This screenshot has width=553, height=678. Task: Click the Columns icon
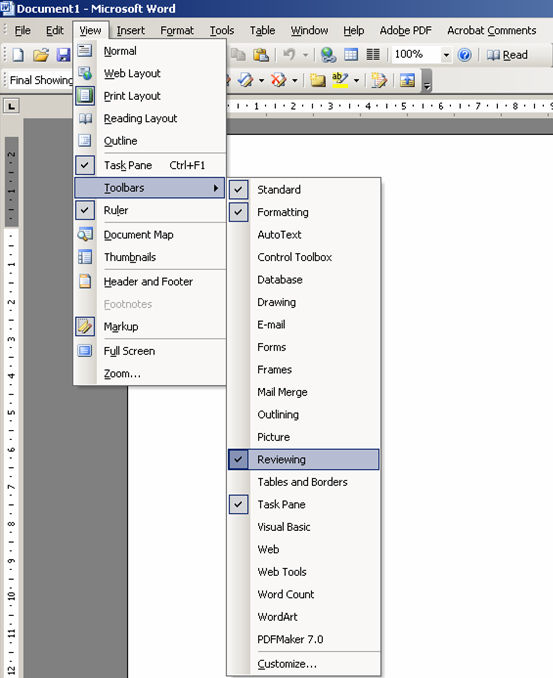coord(373,55)
